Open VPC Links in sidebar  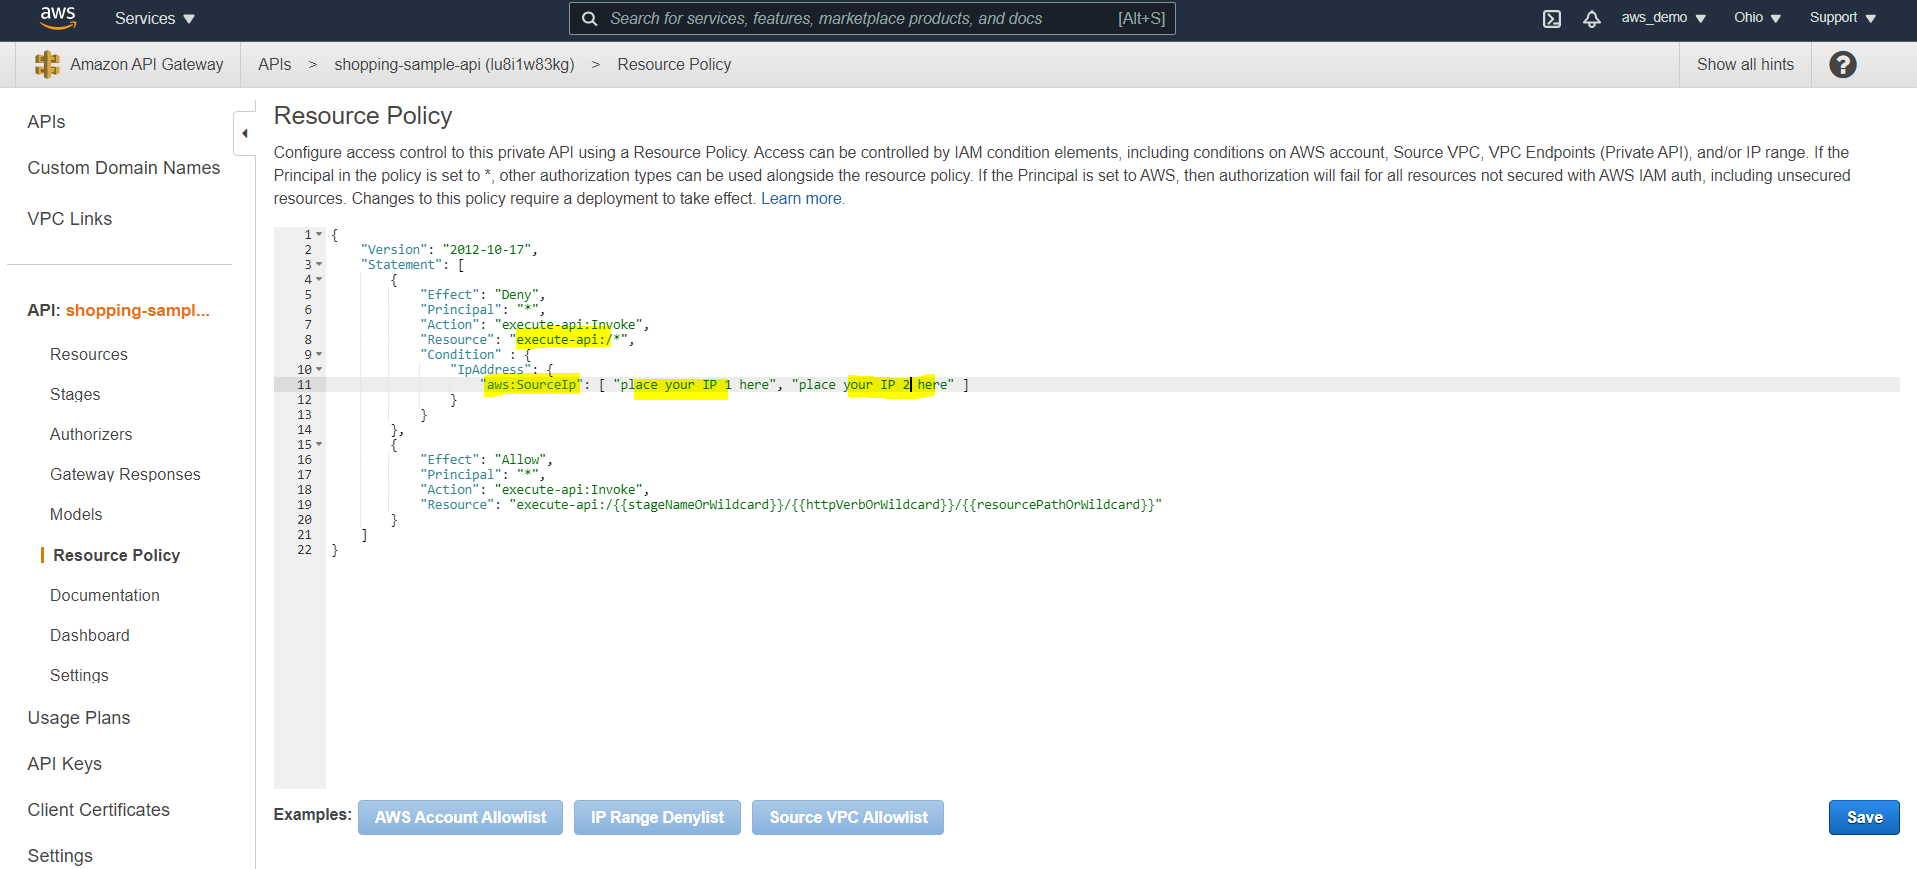70,219
